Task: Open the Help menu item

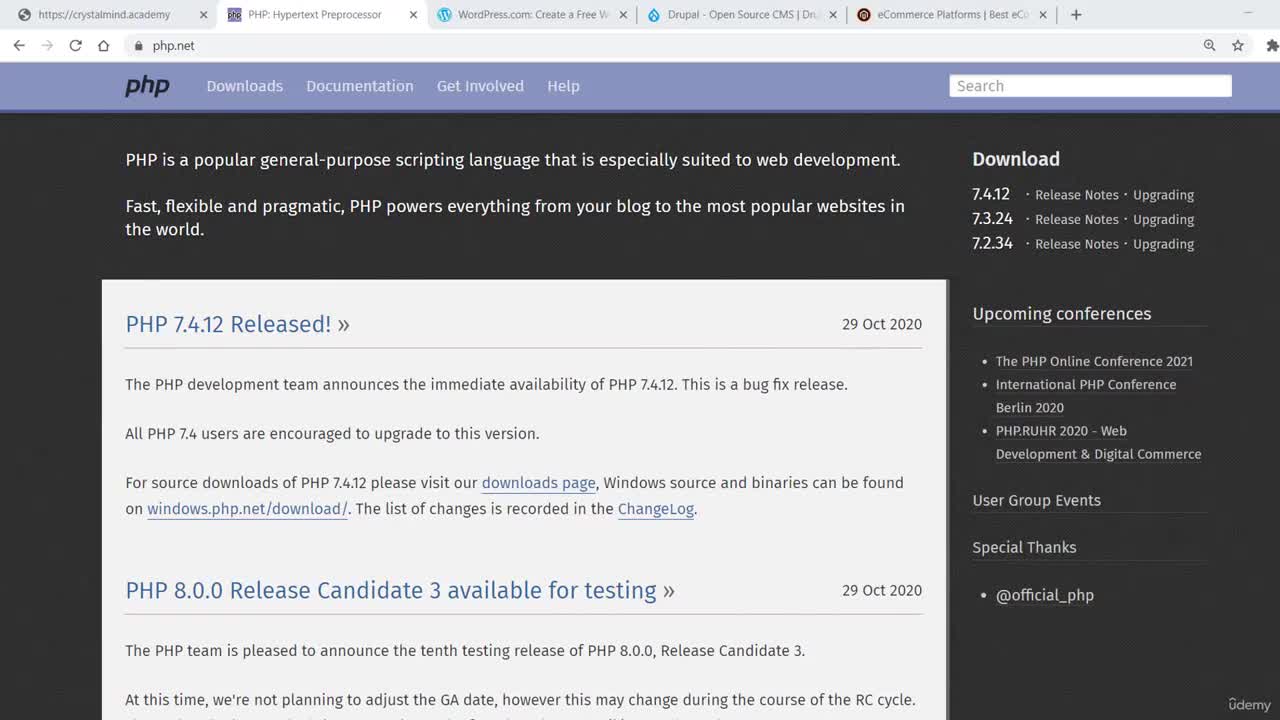Action: pos(563,86)
